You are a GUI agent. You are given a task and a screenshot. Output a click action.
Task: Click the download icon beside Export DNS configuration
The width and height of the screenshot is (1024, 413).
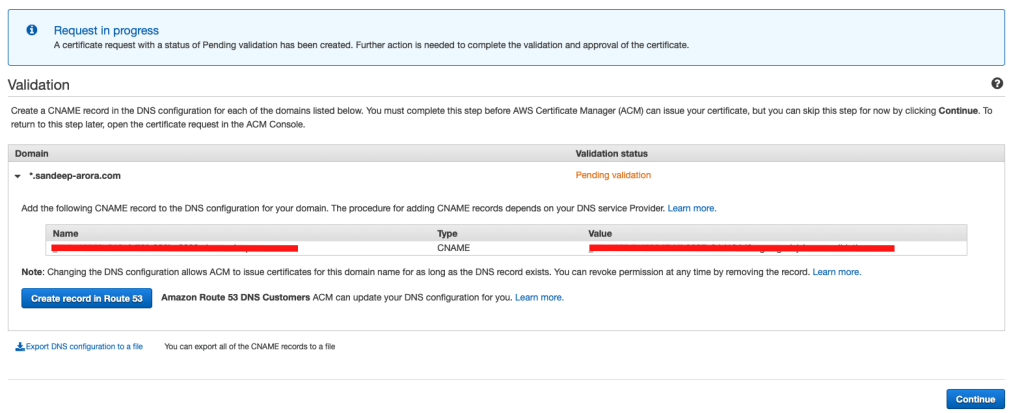pos(19,347)
